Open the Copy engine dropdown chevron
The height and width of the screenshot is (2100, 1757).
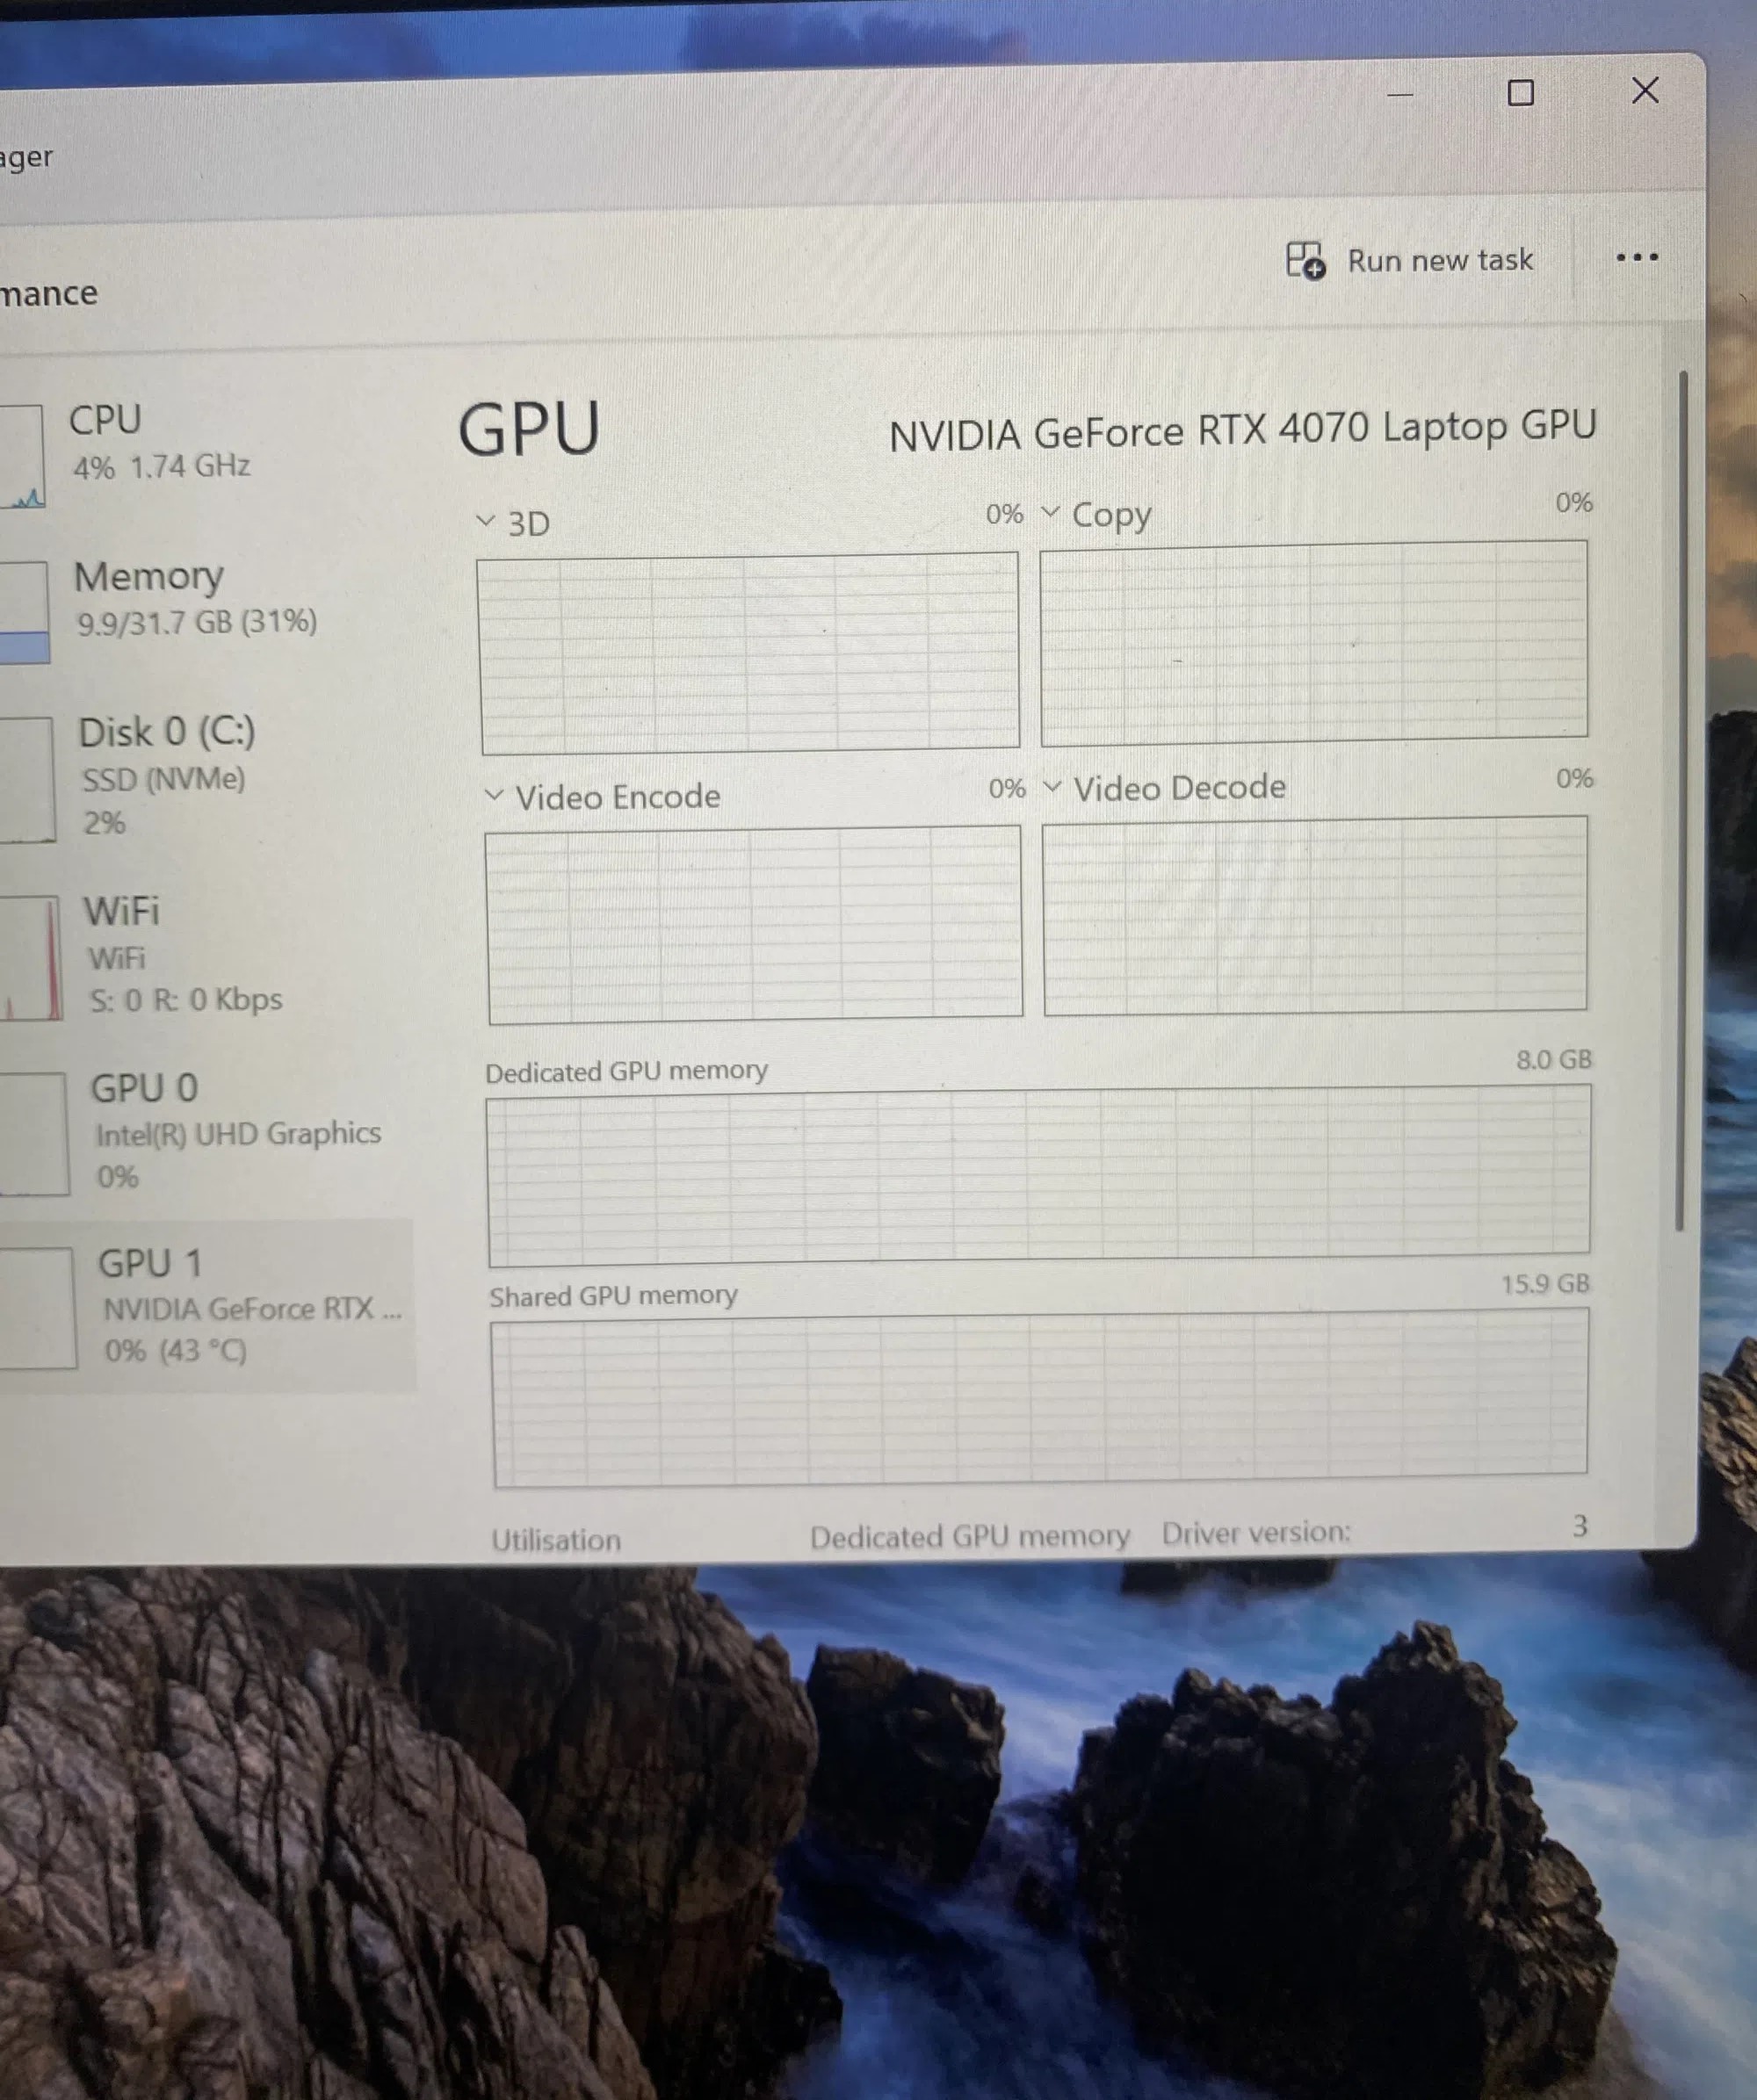(1050, 512)
